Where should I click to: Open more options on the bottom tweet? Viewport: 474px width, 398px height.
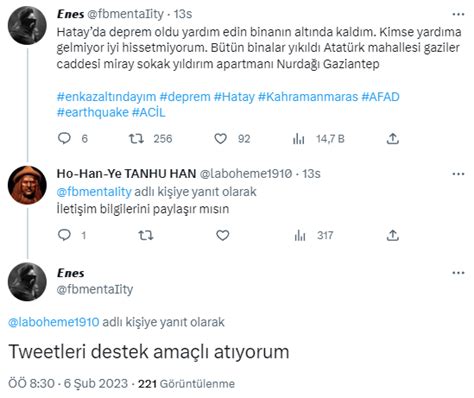[x=458, y=273]
